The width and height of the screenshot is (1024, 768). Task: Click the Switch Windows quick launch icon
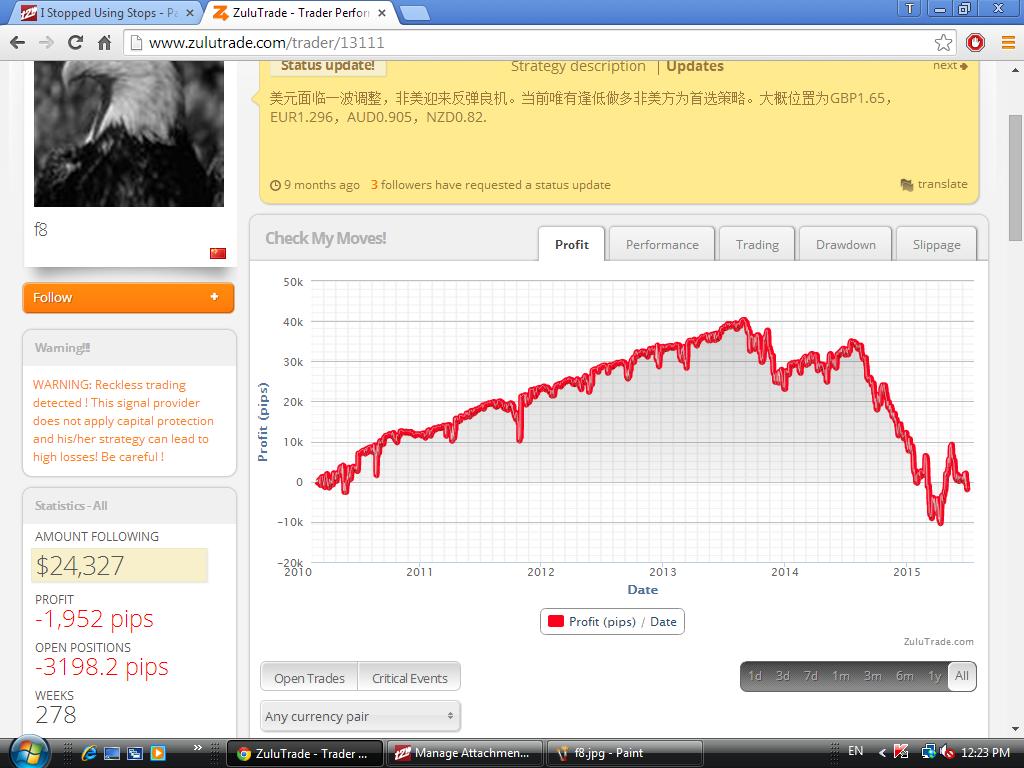click(x=135, y=753)
